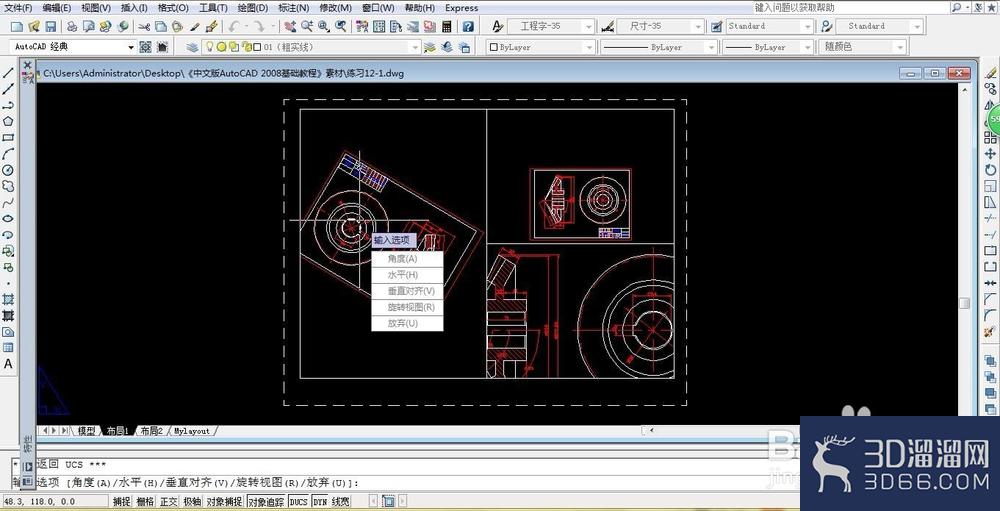
Task: Choose 角度(A) in the popup menu
Action: point(407,259)
